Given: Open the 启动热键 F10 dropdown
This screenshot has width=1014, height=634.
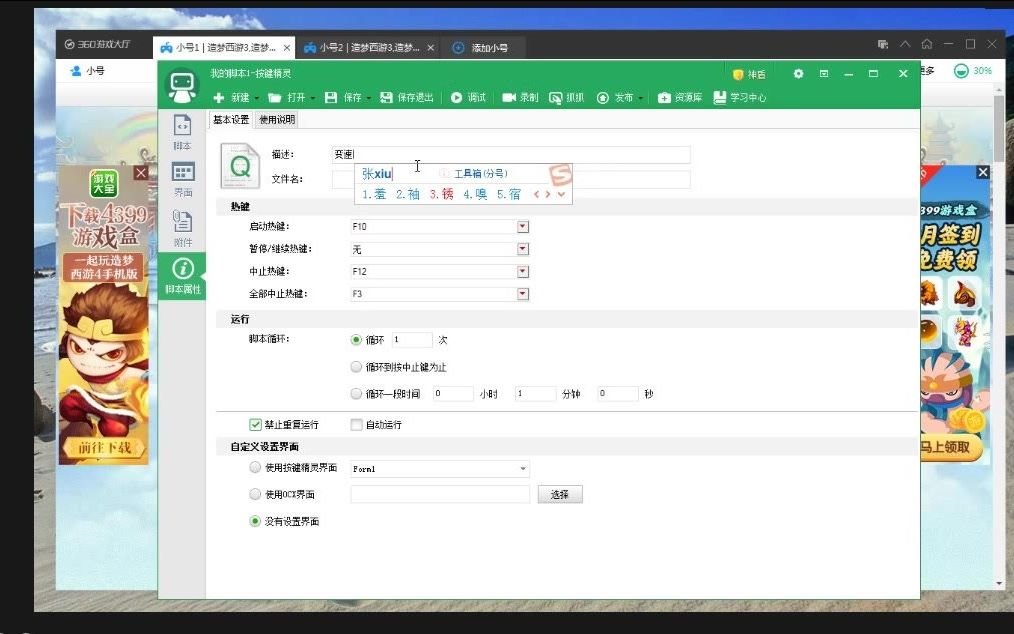Looking at the screenshot, I should (521, 226).
